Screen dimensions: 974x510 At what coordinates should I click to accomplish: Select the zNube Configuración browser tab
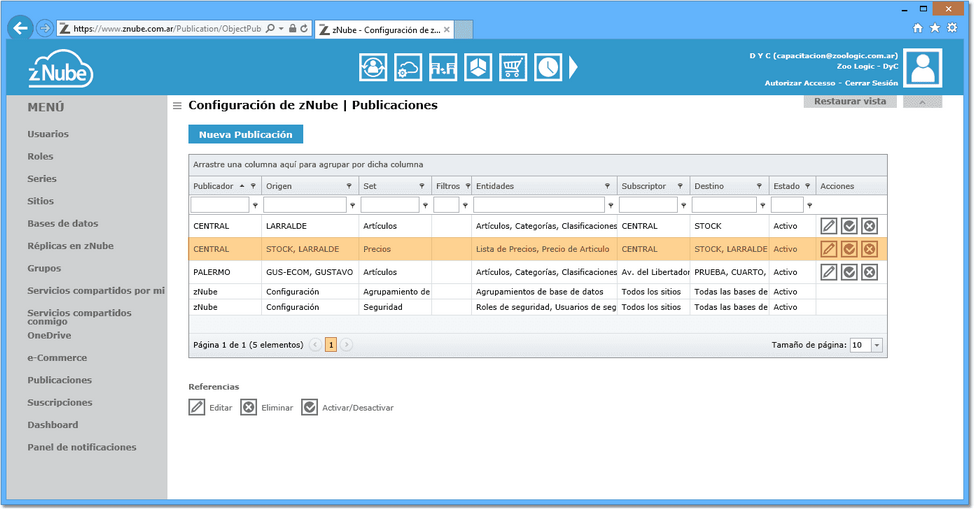(384, 30)
